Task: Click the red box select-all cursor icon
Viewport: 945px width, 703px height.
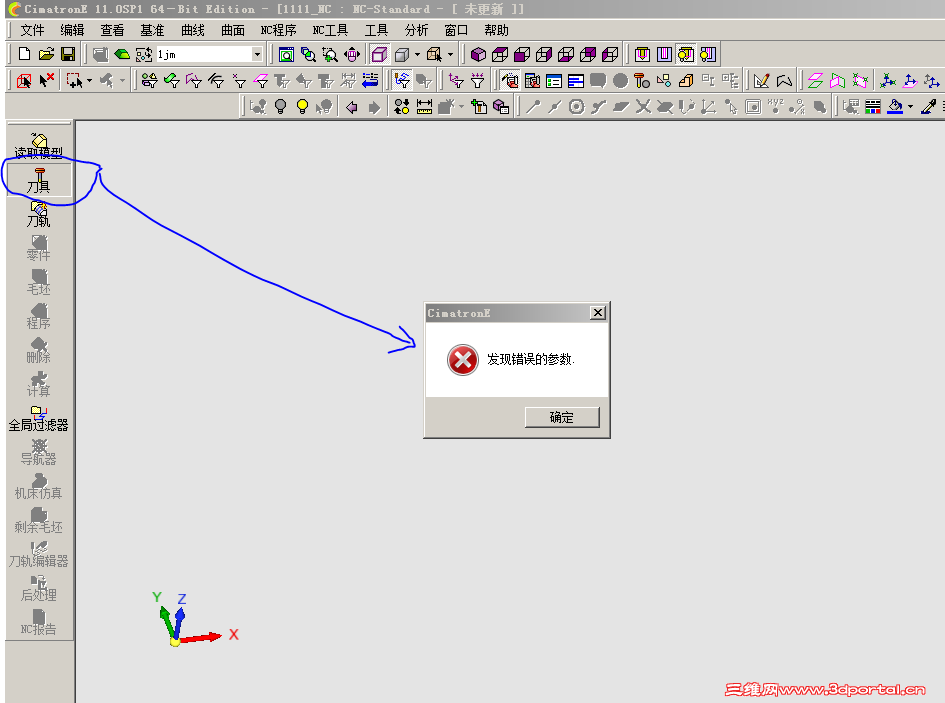Action: click(25, 80)
